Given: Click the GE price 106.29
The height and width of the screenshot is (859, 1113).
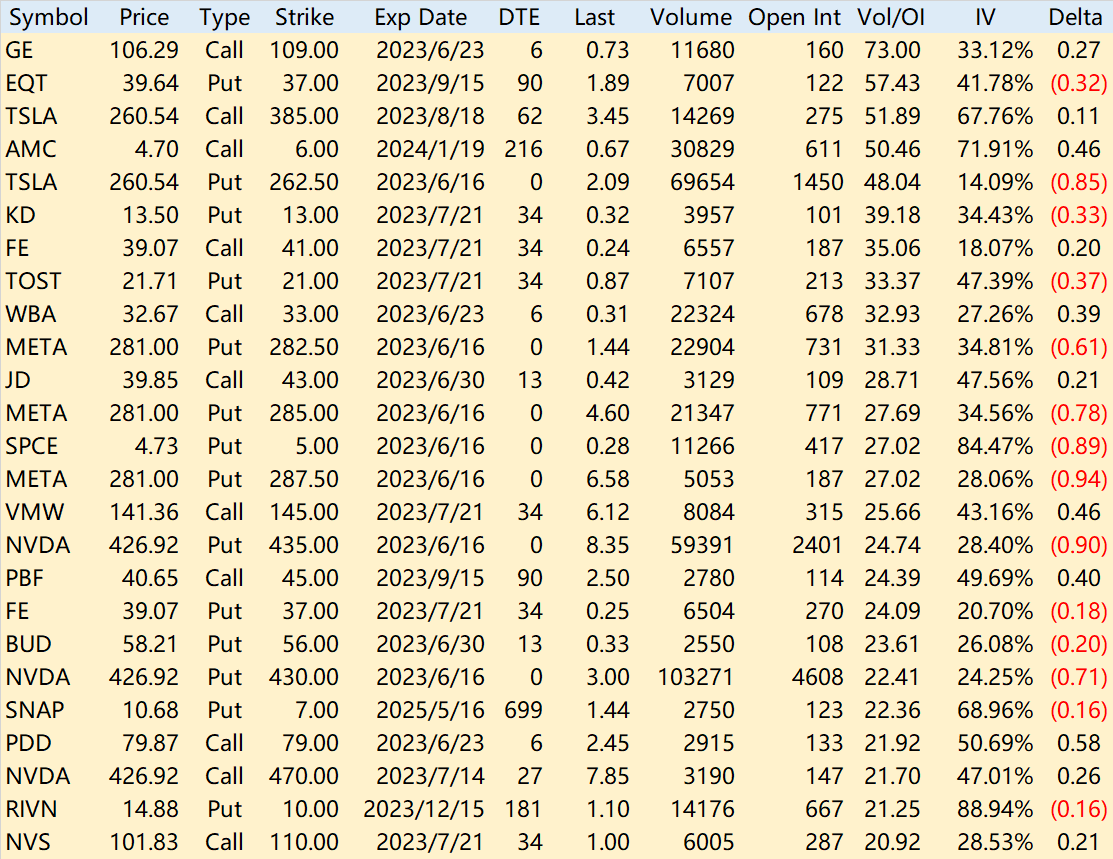Looking at the screenshot, I should point(144,50).
